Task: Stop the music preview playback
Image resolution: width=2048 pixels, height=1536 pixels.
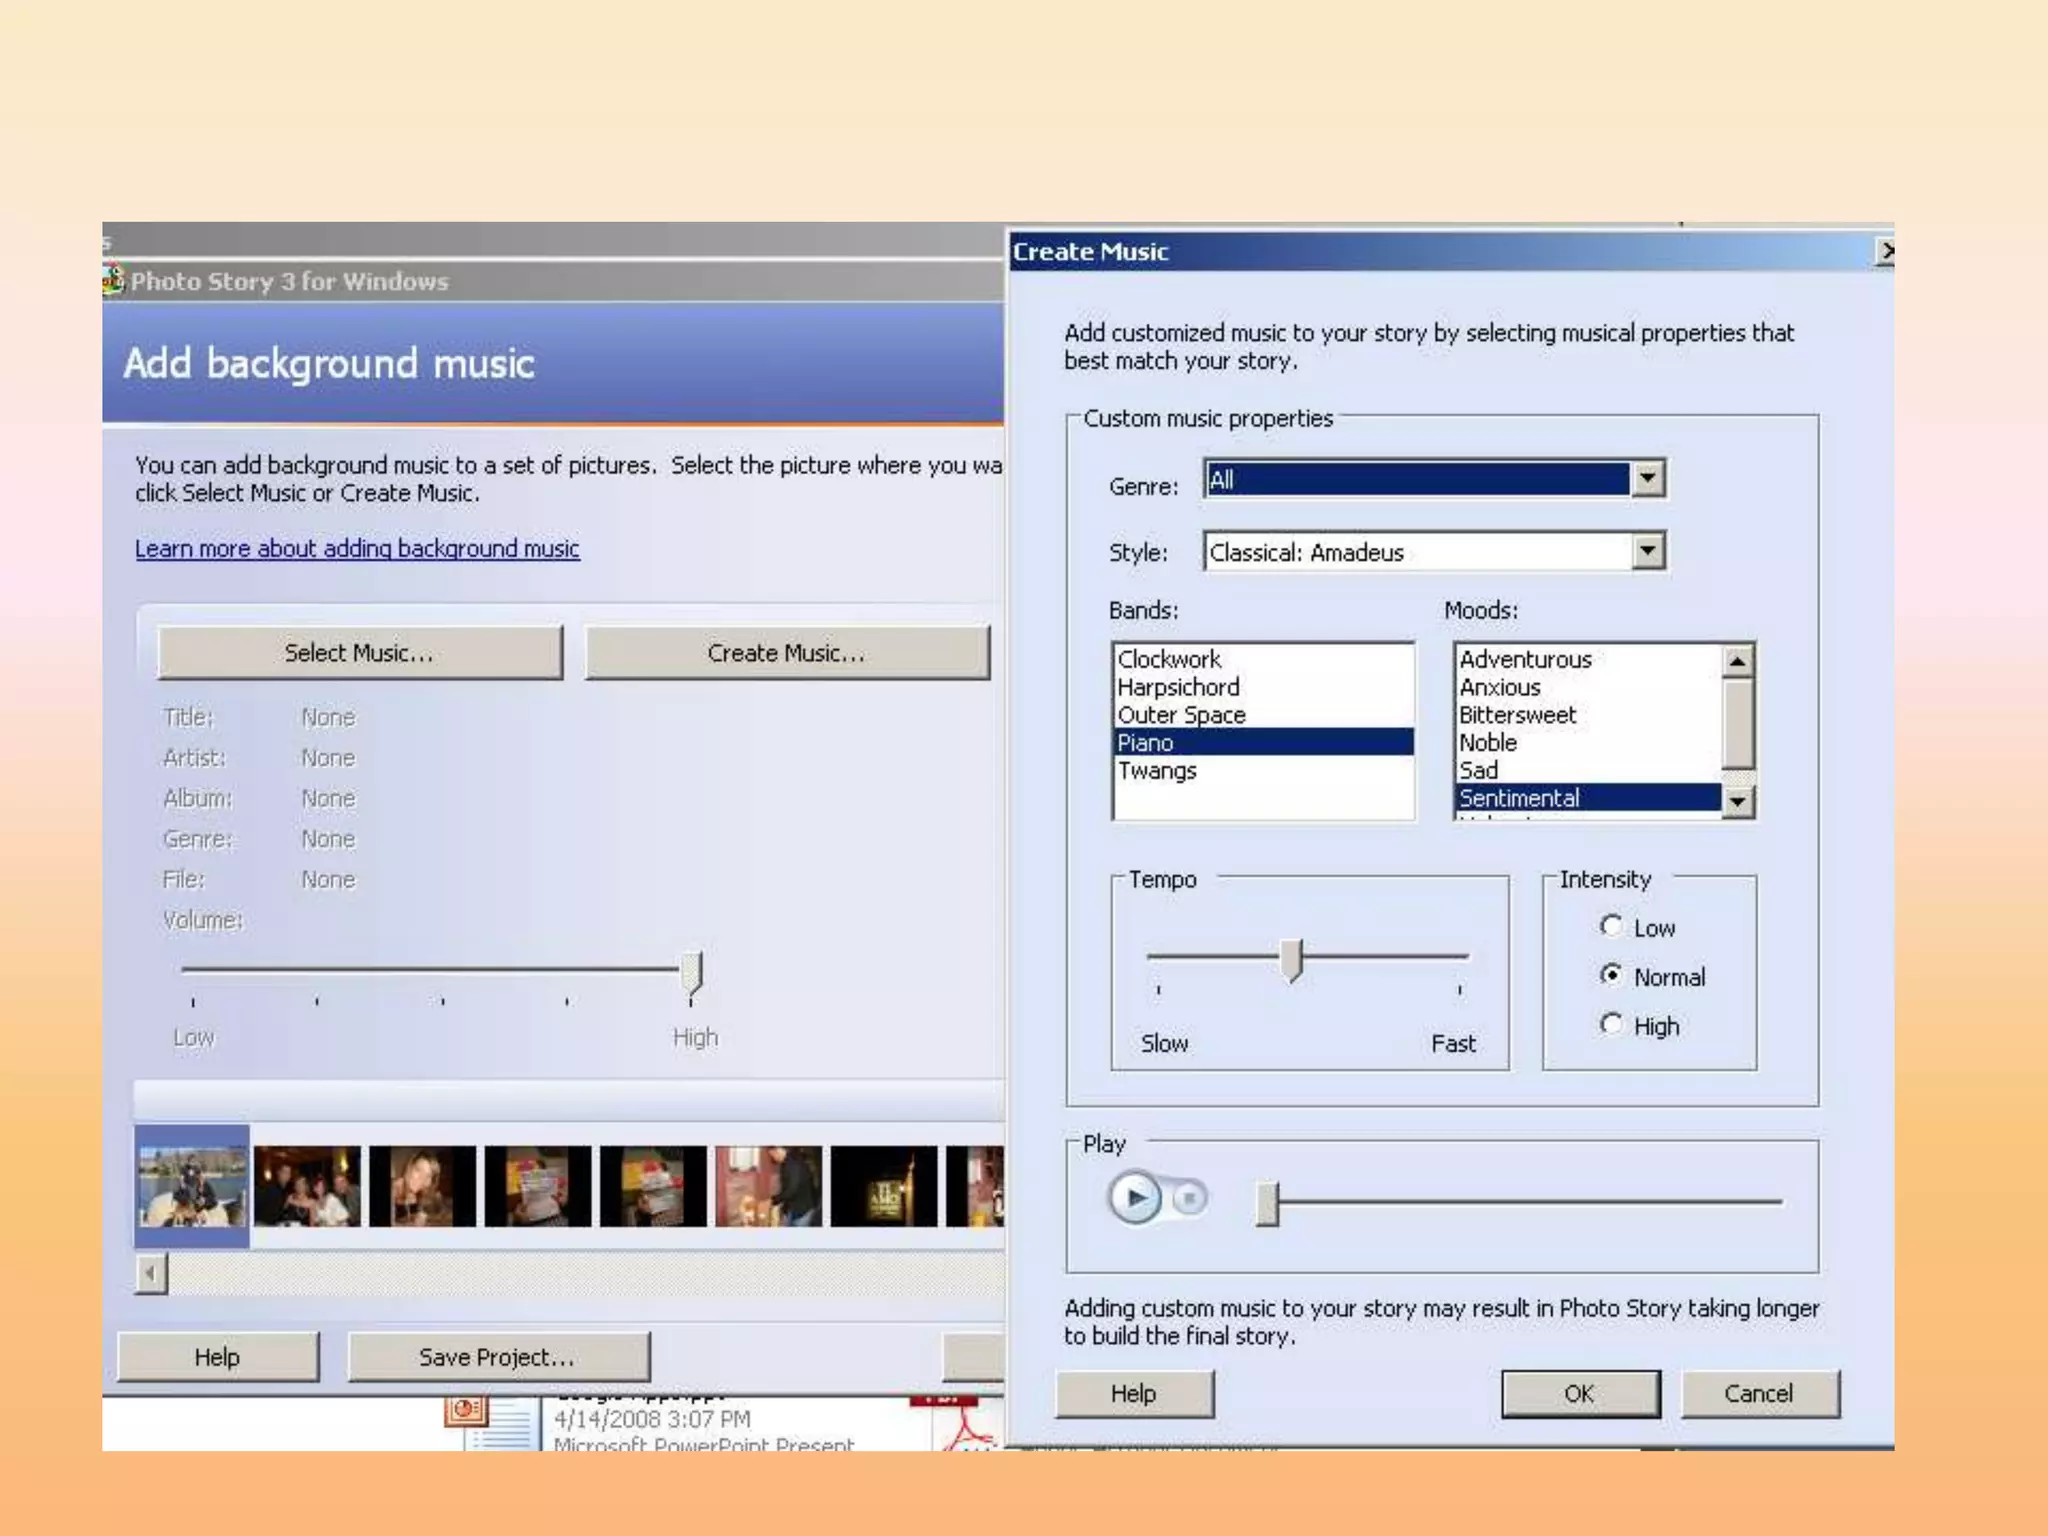Action: [x=1190, y=1197]
